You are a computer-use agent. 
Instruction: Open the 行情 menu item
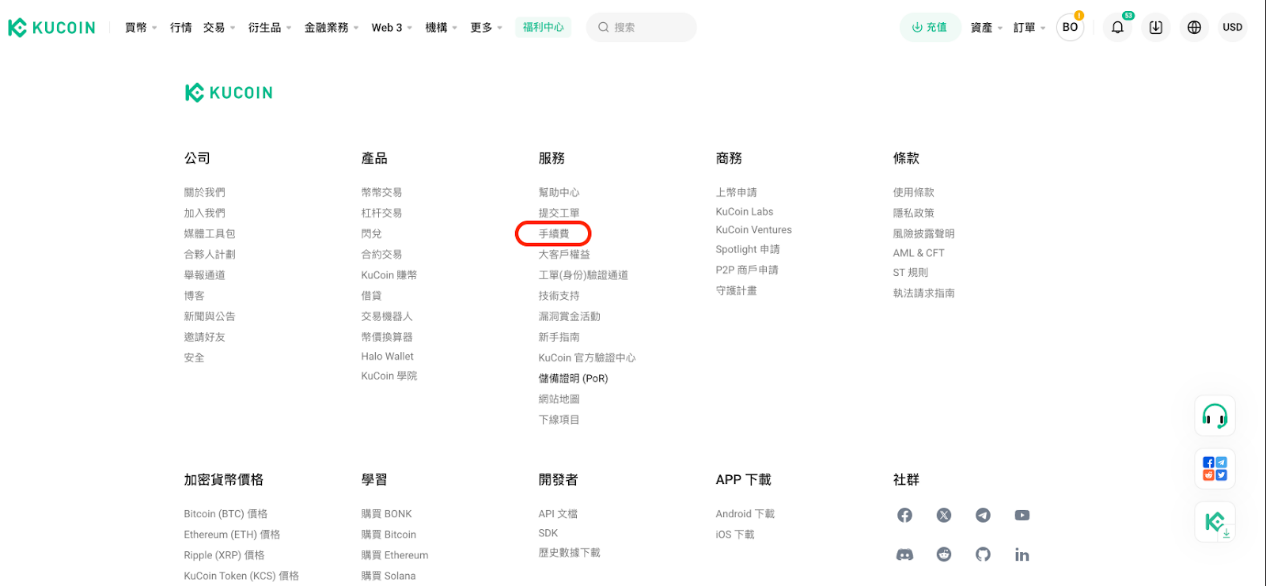point(181,27)
